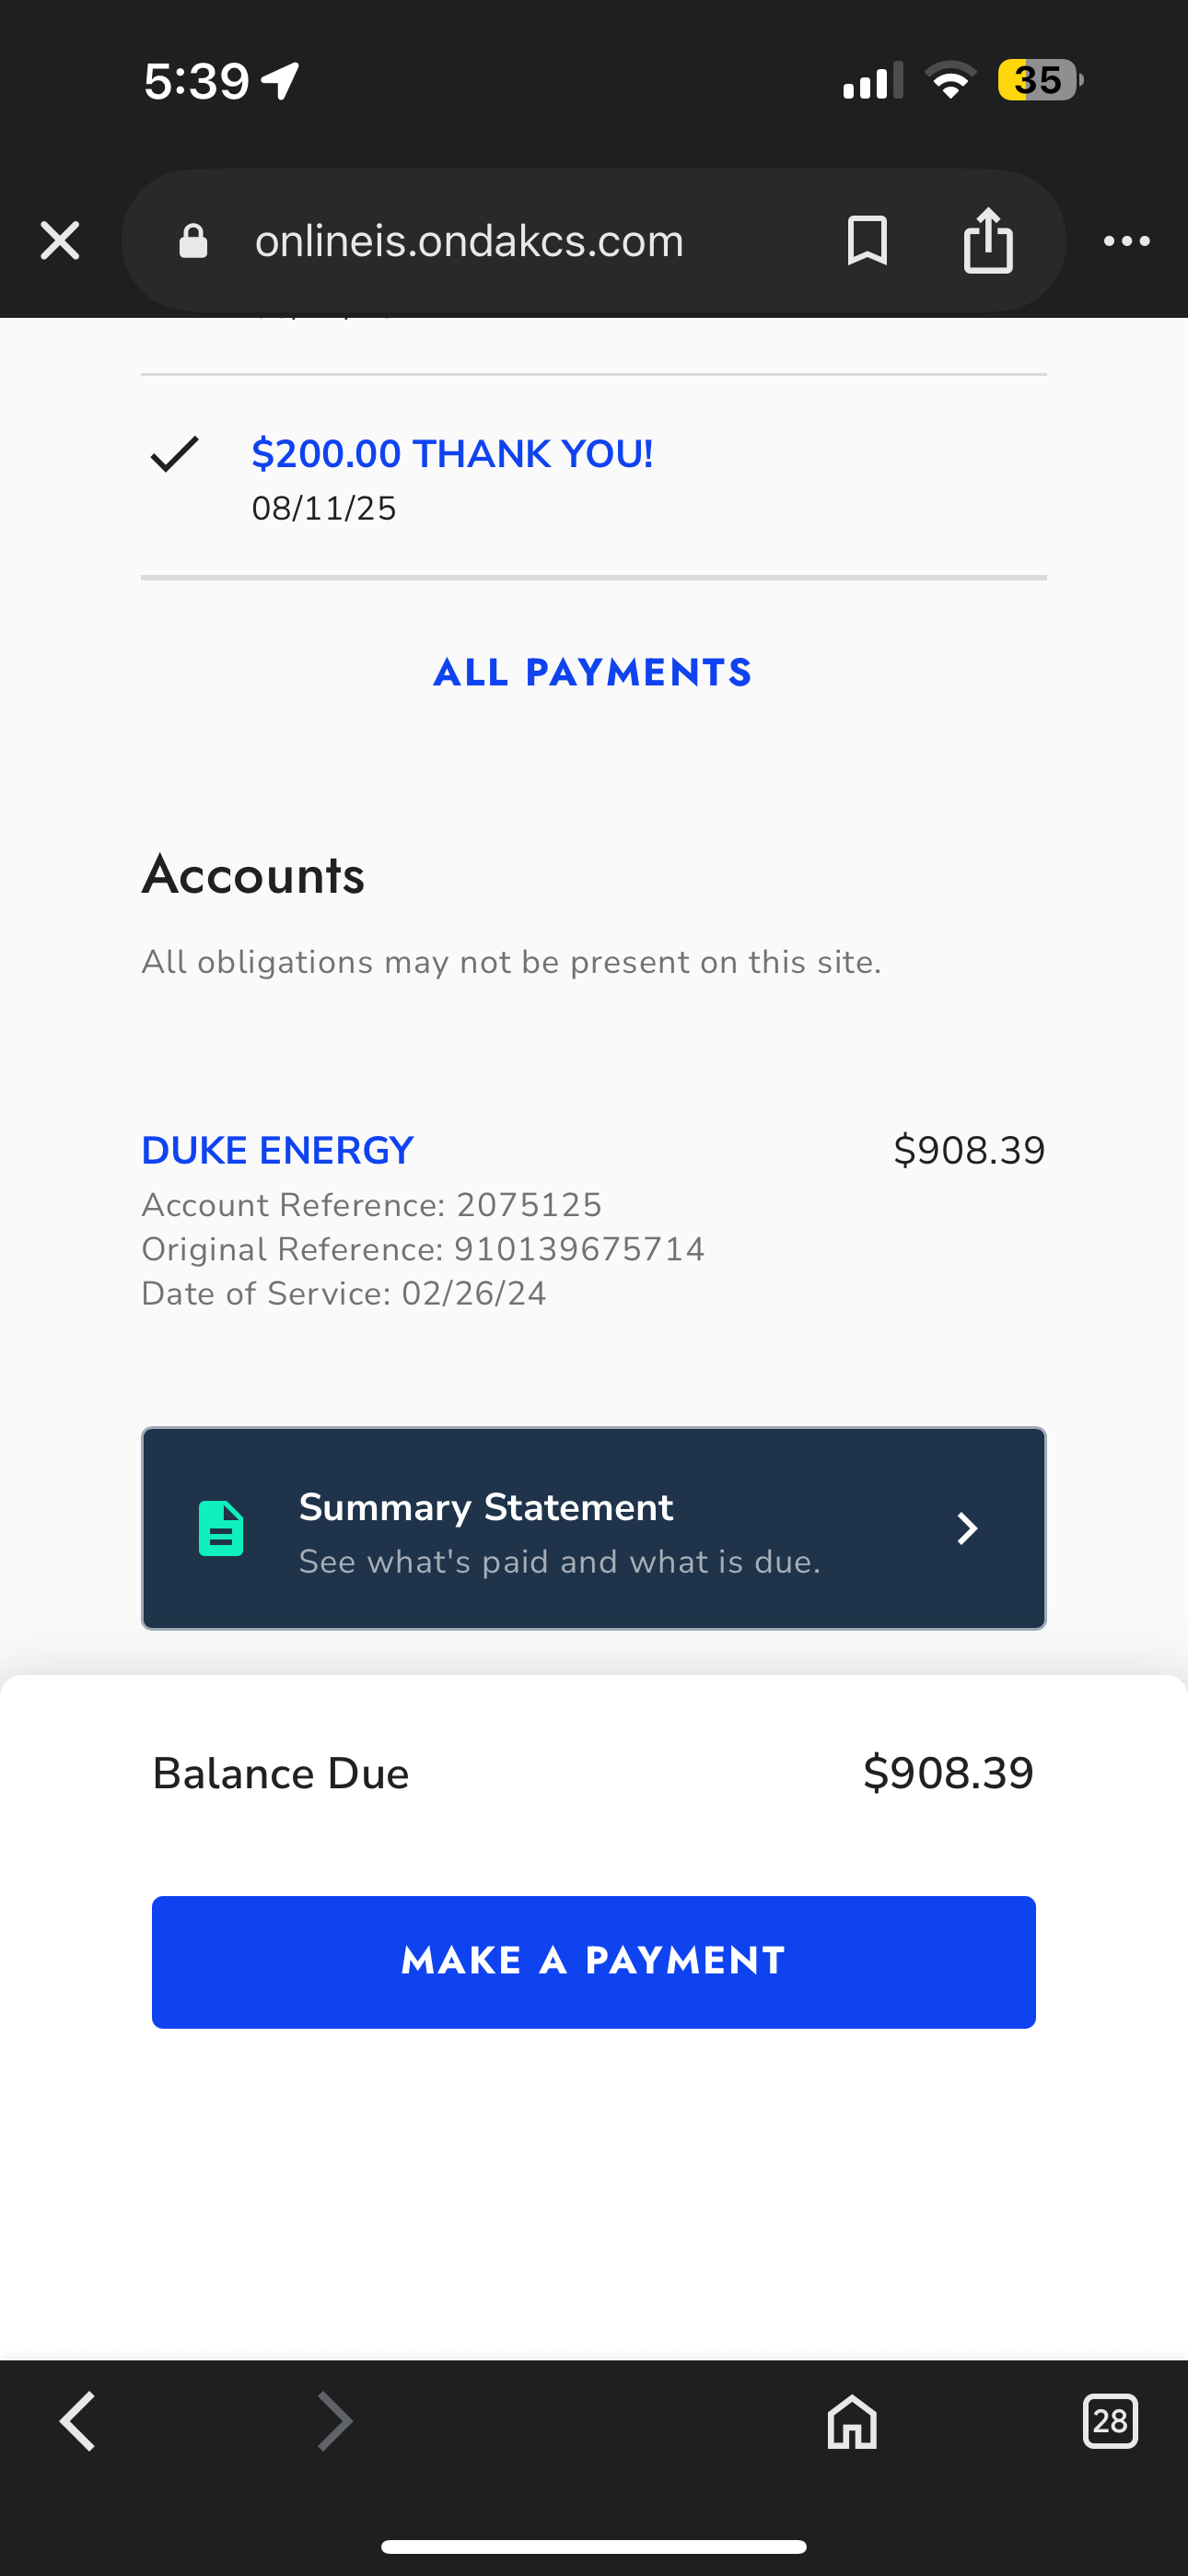Tap the padlock site security icon
1188x2576 pixels.
(x=193, y=241)
